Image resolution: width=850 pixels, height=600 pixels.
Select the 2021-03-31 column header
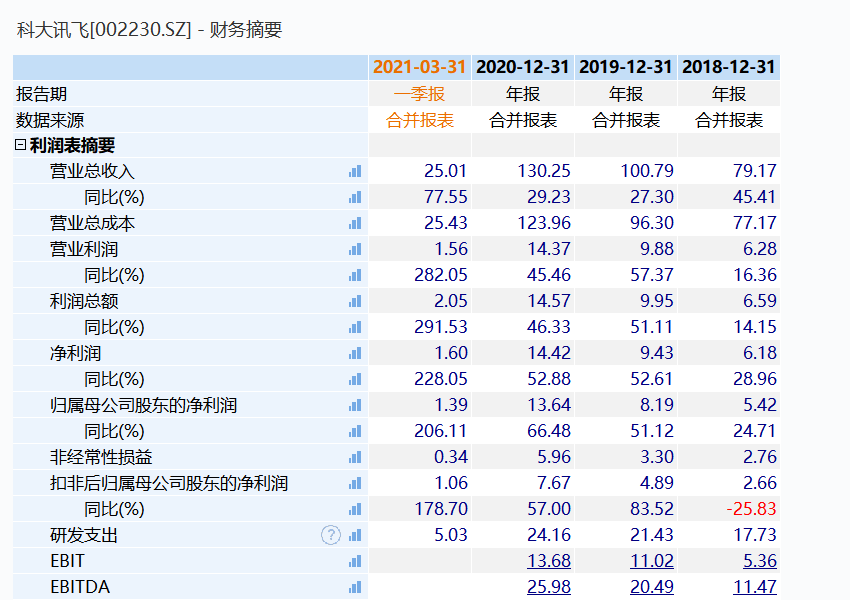click(420, 67)
